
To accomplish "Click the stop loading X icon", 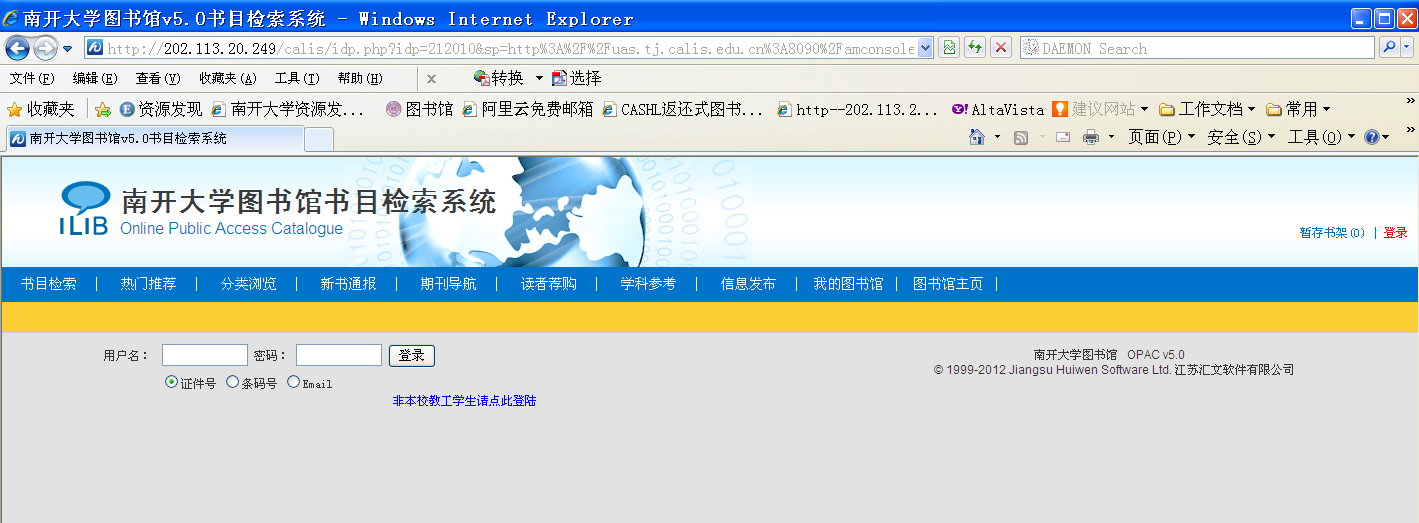I will [x=1001, y=48].
